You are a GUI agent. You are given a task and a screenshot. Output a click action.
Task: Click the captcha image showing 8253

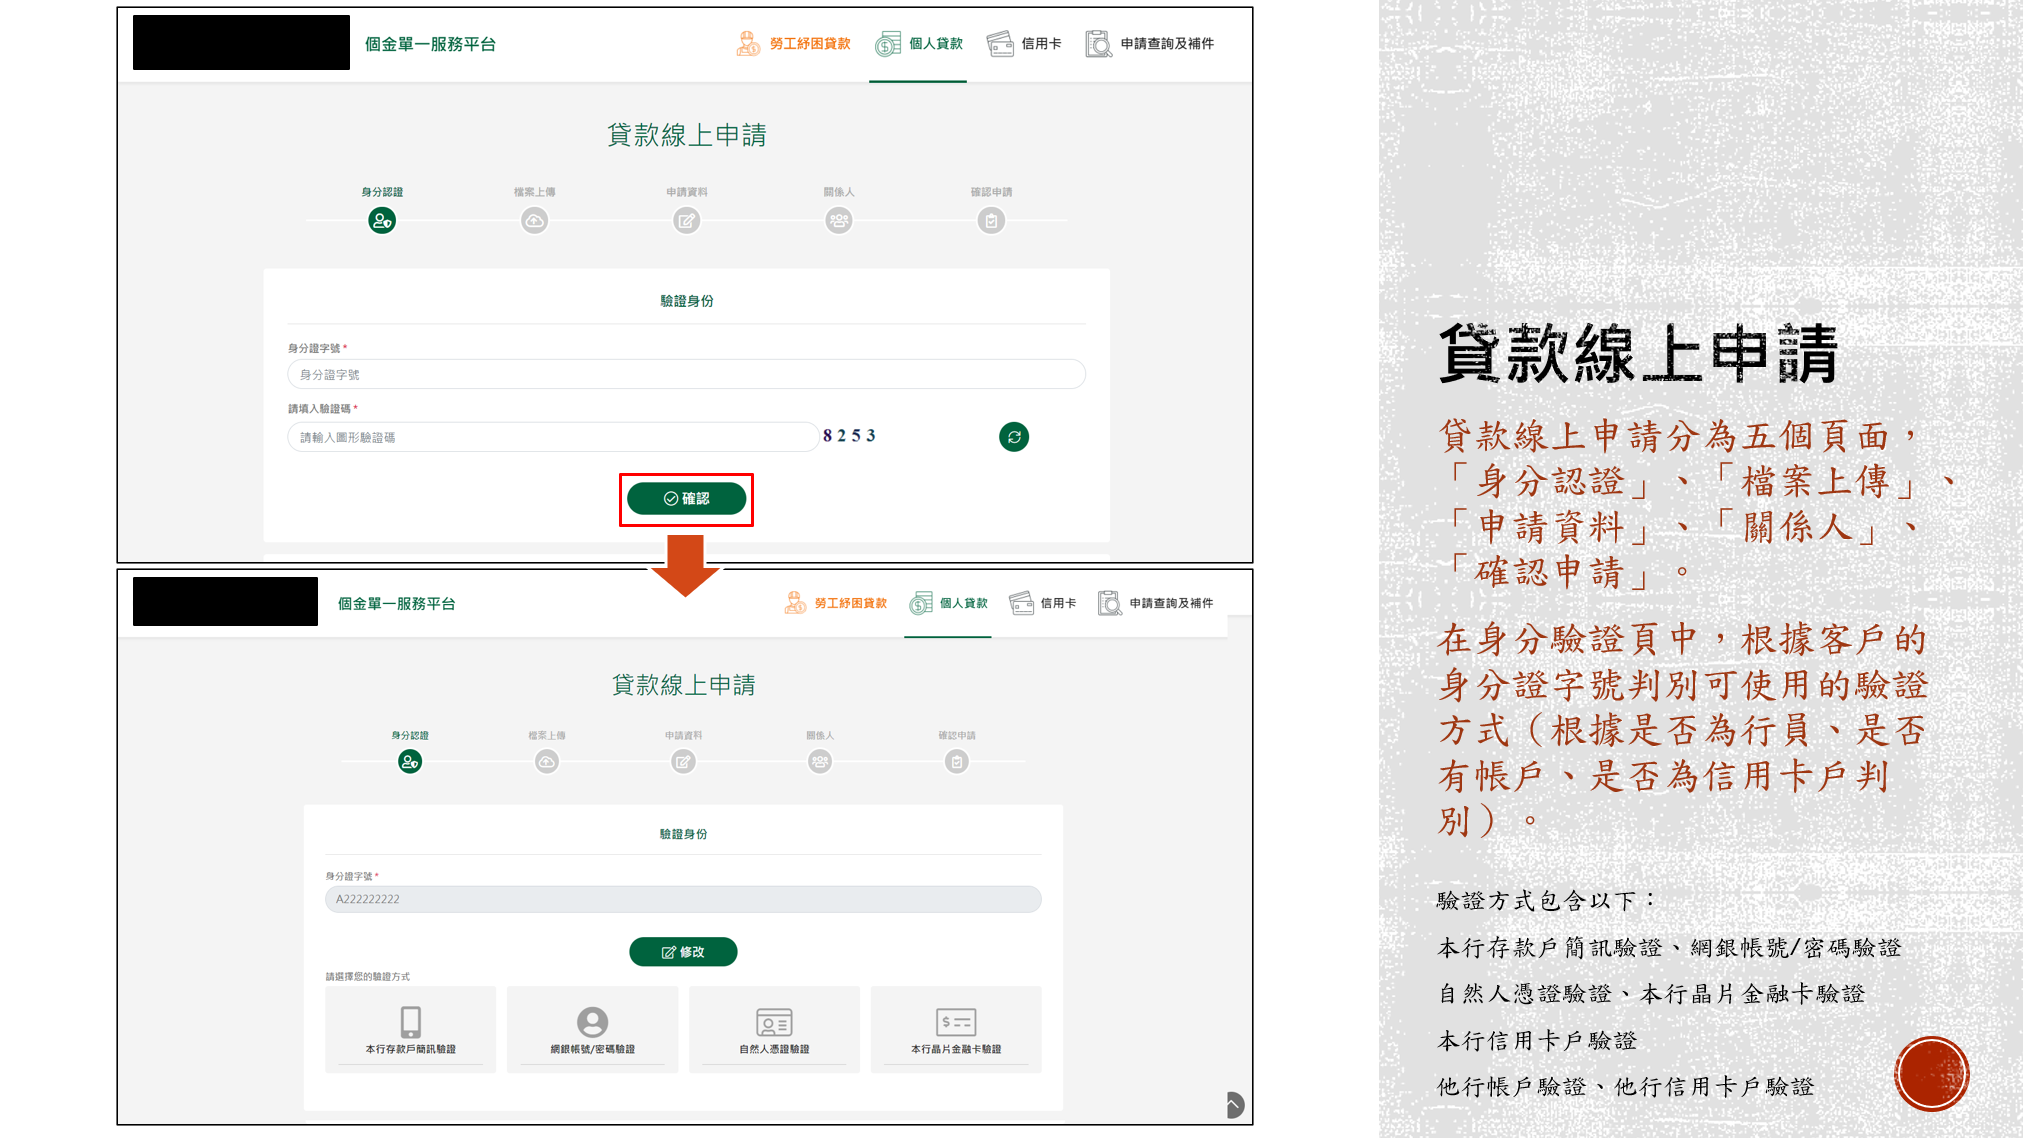[x=849, y=436]
